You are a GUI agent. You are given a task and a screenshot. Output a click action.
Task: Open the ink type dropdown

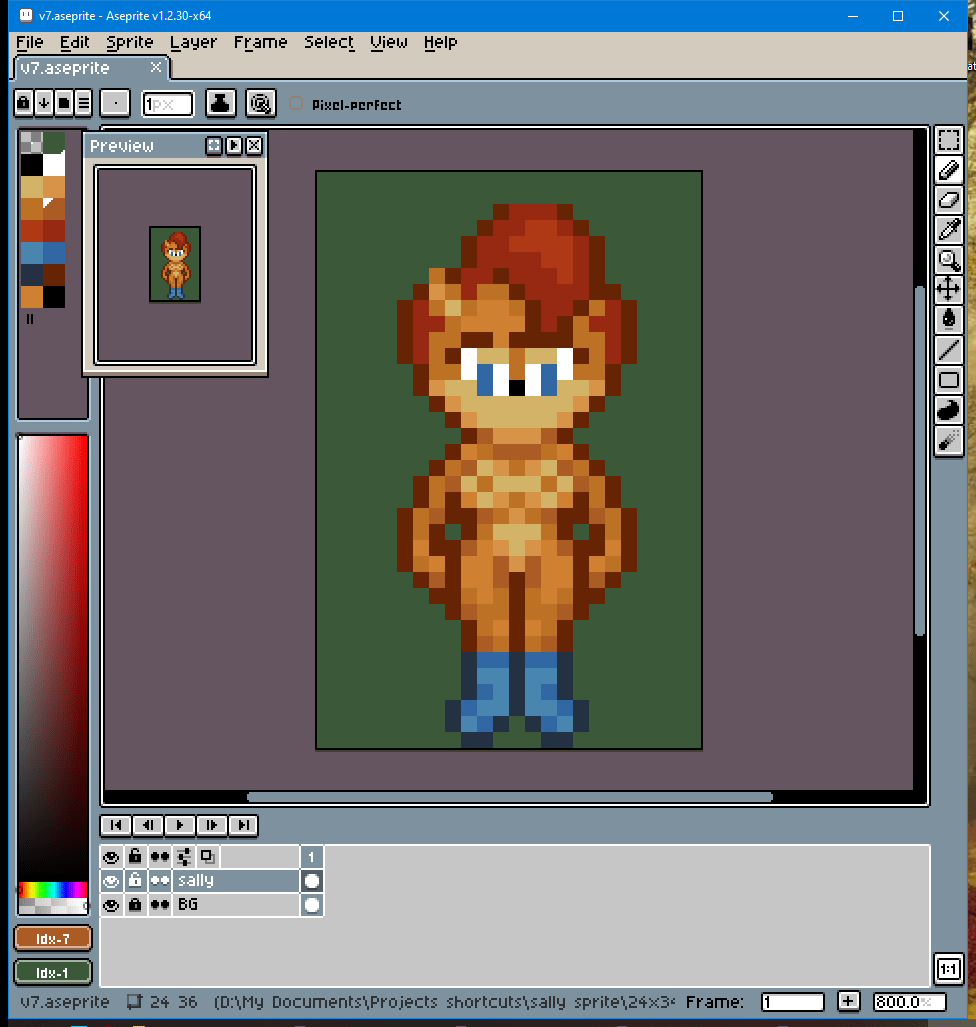pos(221,102)
